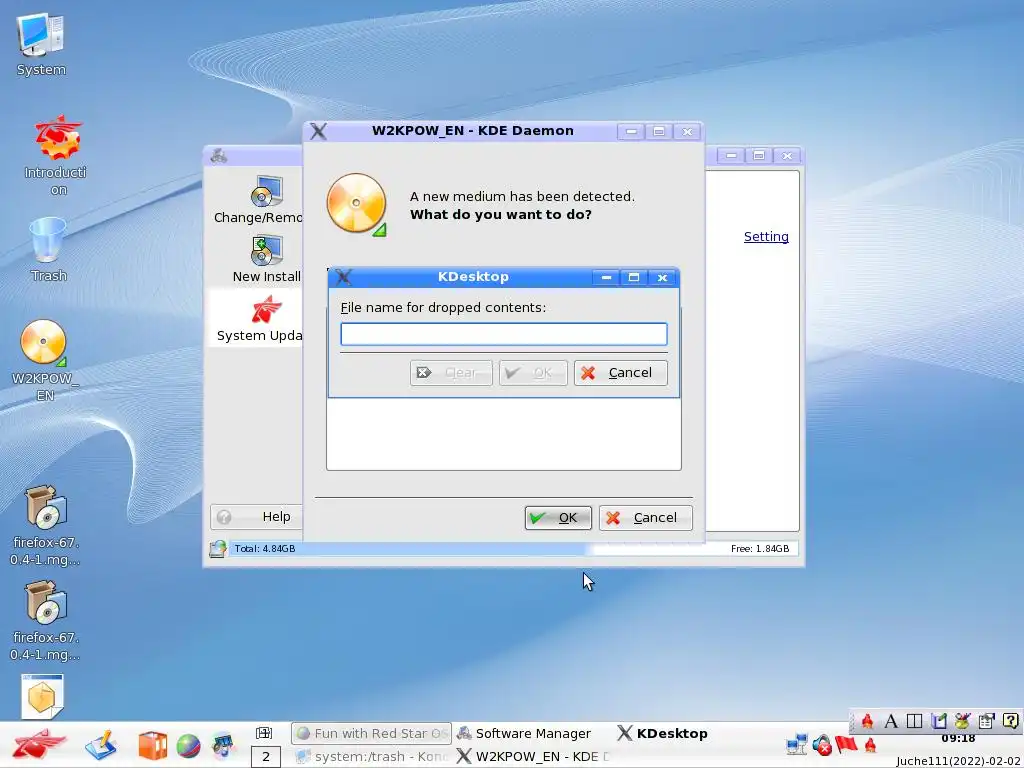Click OK in the KDE Daemon dialog
Image resolution: width=1024 pixels, height=768 pixels.
coord(558,518)
